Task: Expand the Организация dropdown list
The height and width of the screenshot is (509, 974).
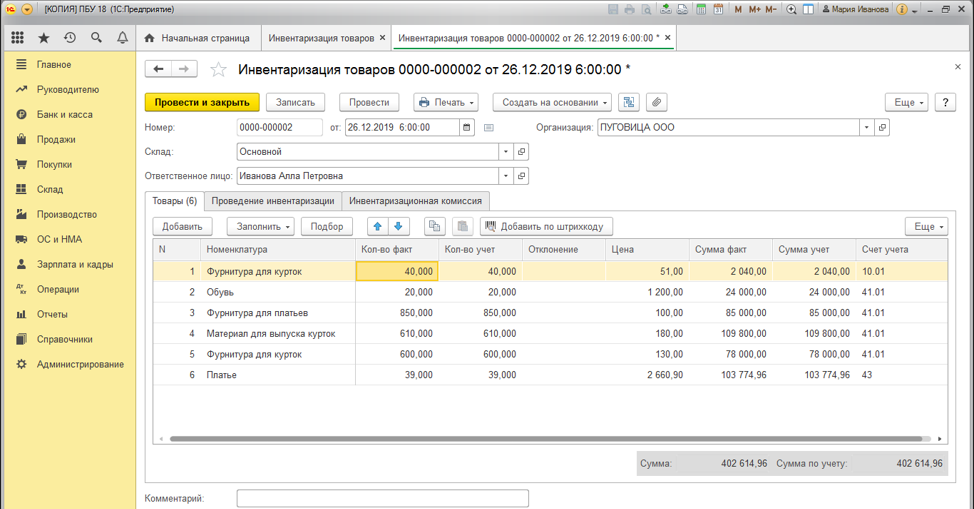Action: (x=866, y=128)
